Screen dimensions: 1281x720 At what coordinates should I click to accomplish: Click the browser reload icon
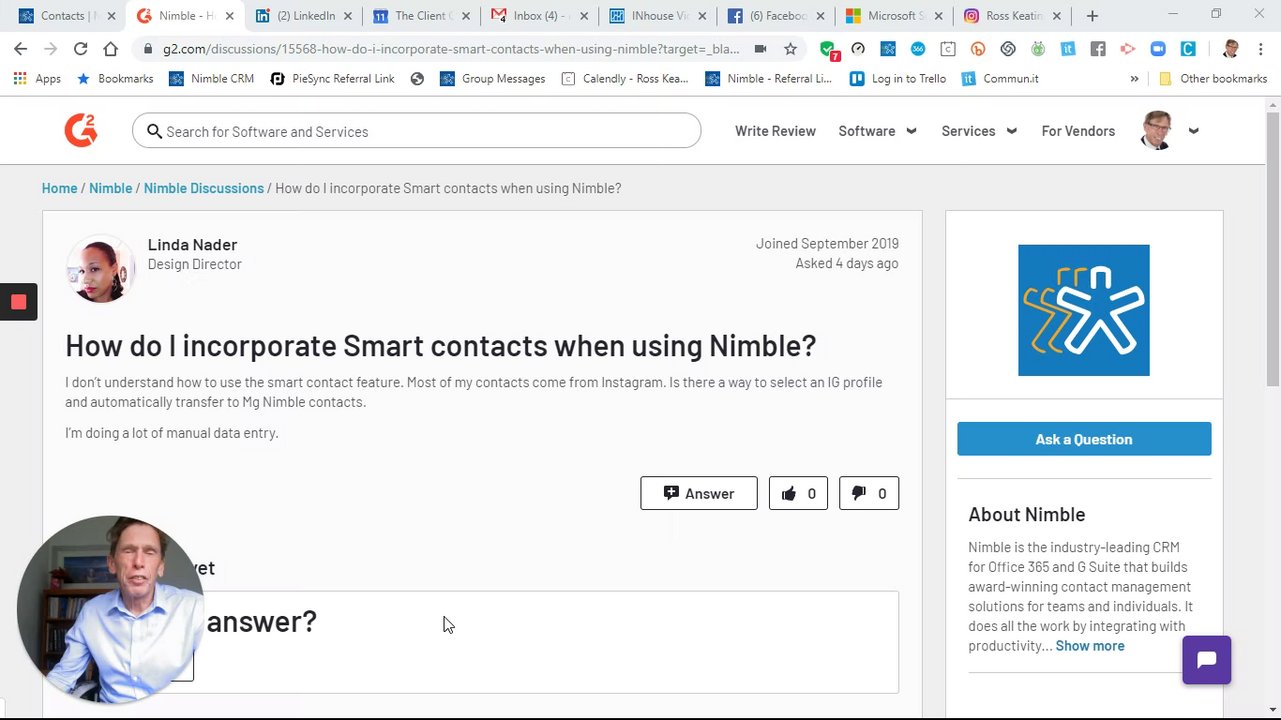coord(80,49)
